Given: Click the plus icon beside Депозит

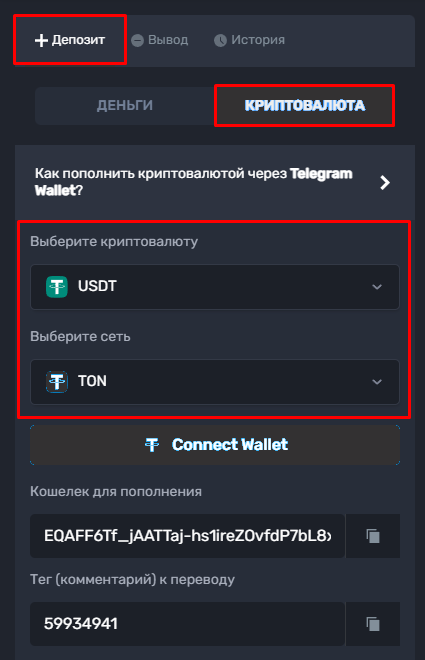Looking at the screenshot, I should (41, 40).
